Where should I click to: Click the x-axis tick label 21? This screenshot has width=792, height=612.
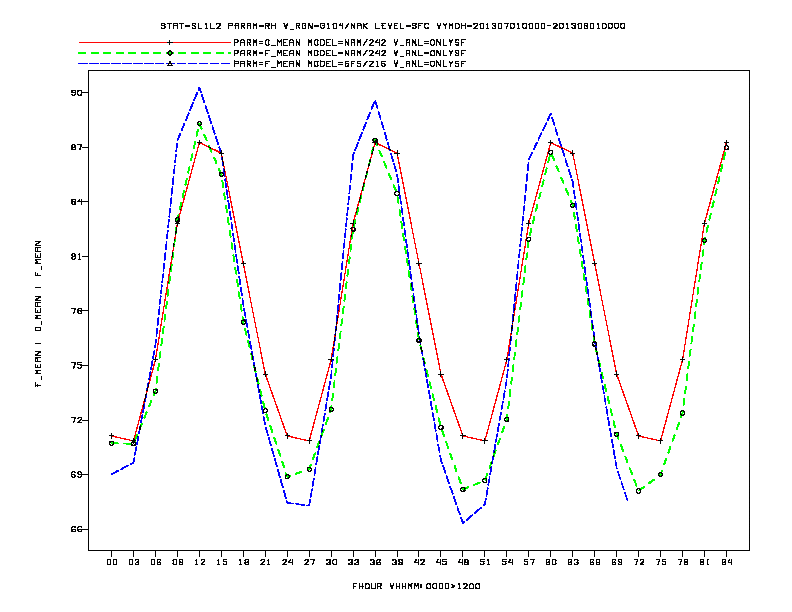tap(265, 562)
